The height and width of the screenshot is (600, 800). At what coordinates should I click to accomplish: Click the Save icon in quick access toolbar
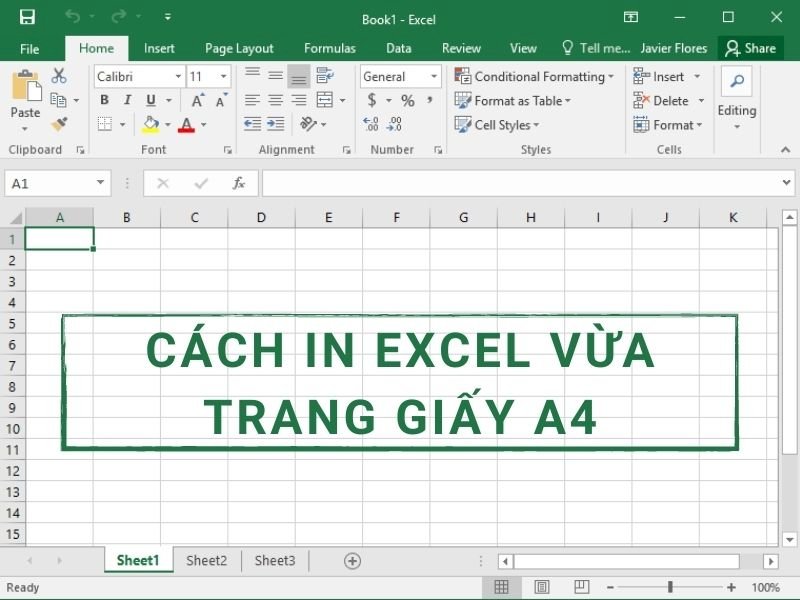tap(27, 17)
